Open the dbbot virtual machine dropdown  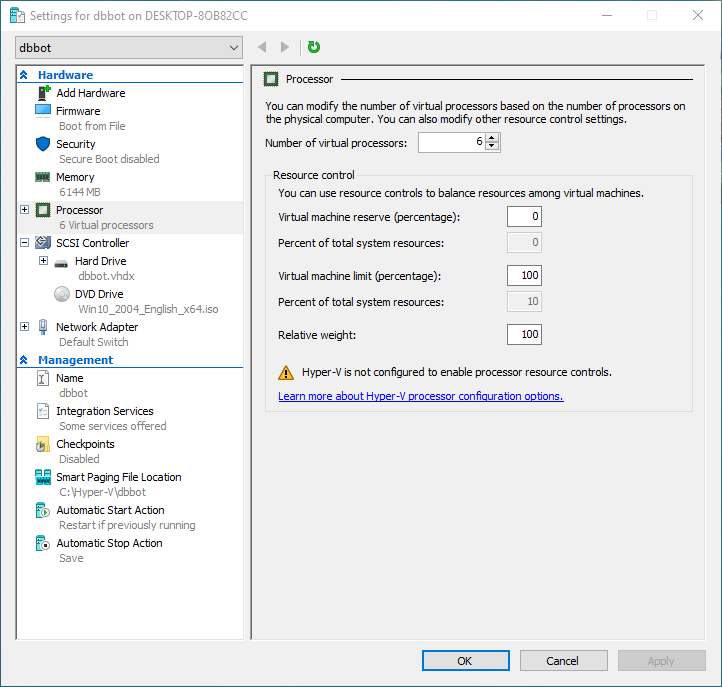129,48
